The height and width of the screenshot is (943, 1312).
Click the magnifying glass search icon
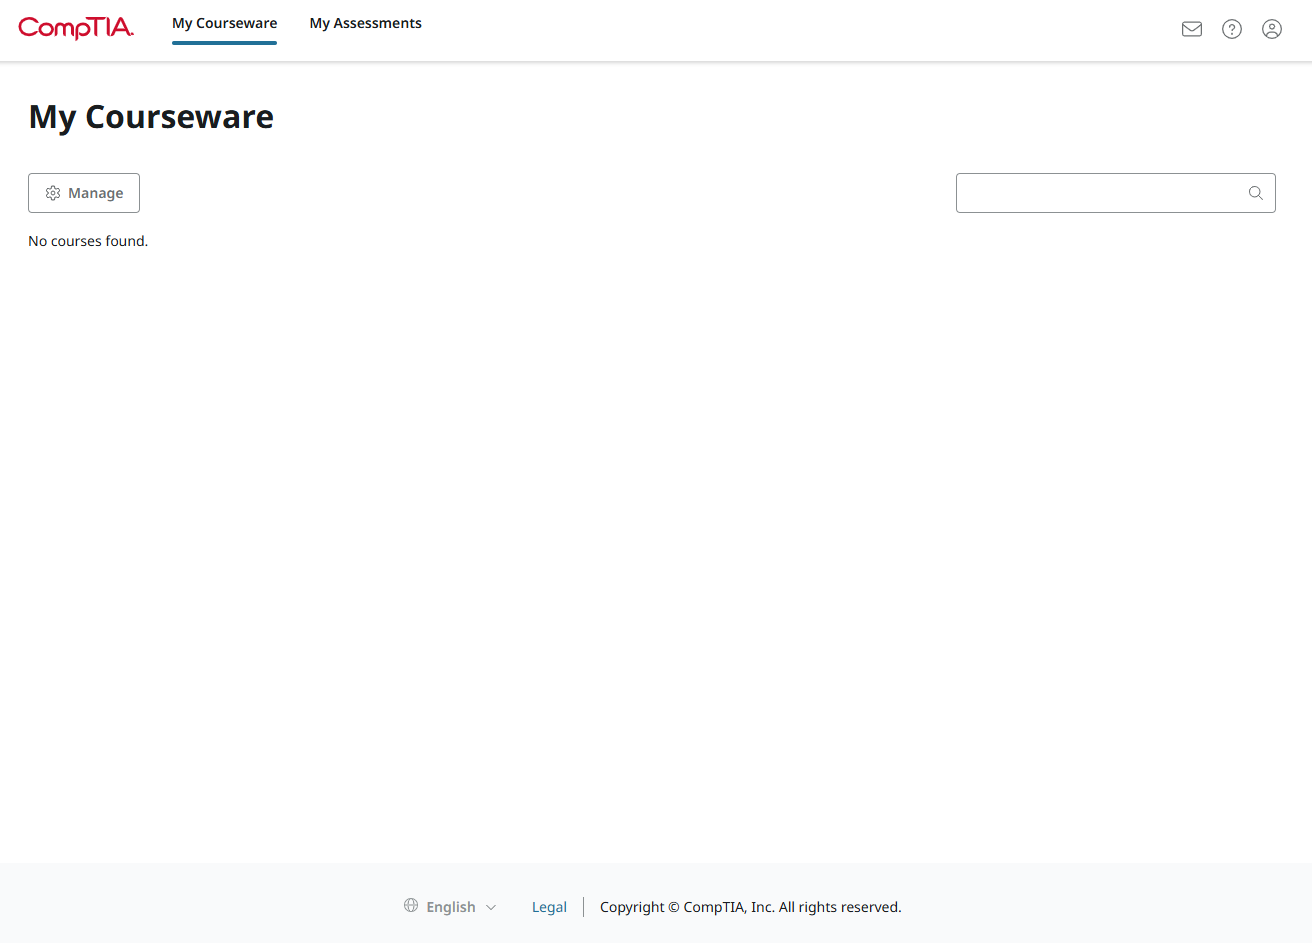click(x=1255, y=193)
